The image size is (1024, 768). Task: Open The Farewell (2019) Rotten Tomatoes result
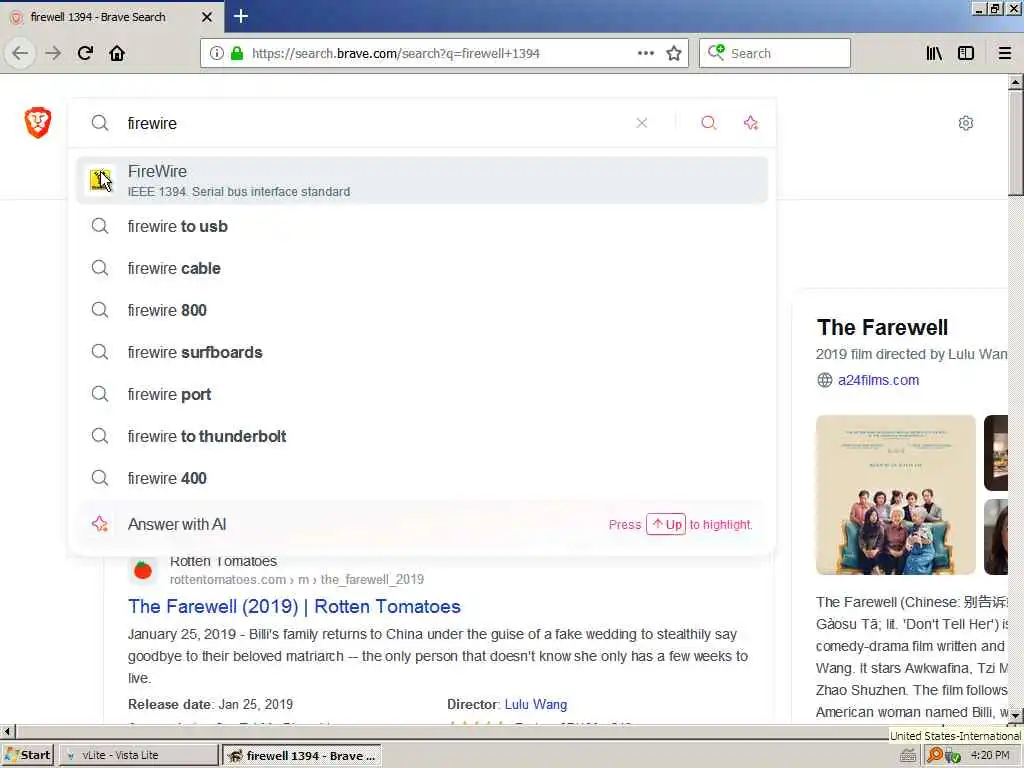click(294, 607)
